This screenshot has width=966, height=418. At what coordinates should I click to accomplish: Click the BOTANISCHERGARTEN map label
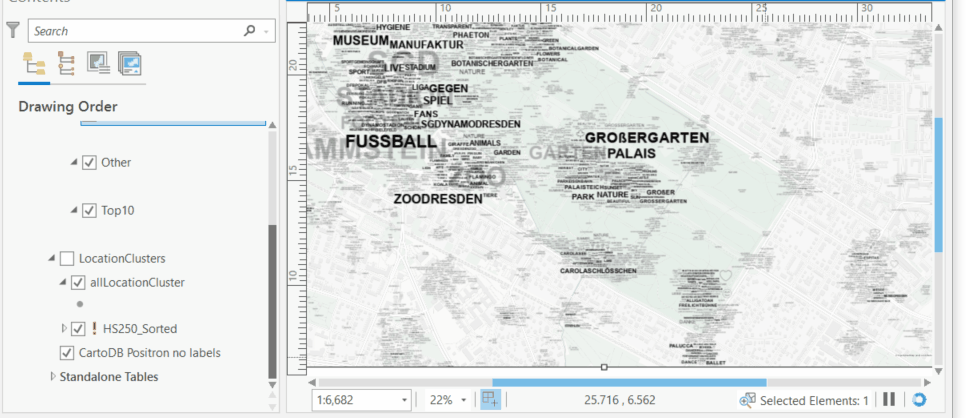pos(492,63)
